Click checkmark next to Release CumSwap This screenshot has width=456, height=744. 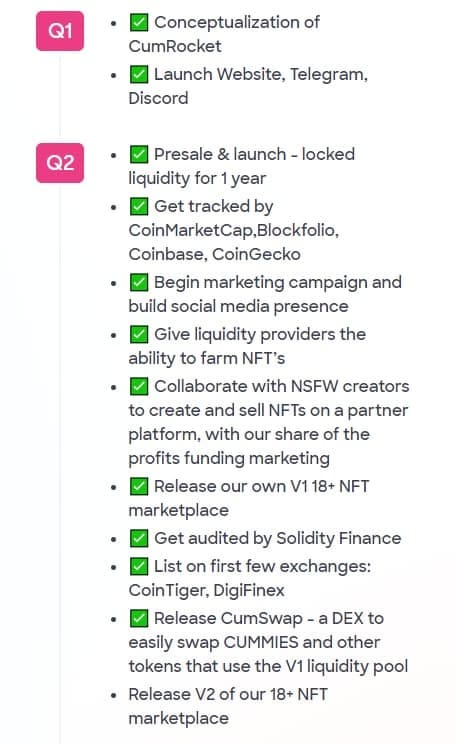click(x=139, y=618)
